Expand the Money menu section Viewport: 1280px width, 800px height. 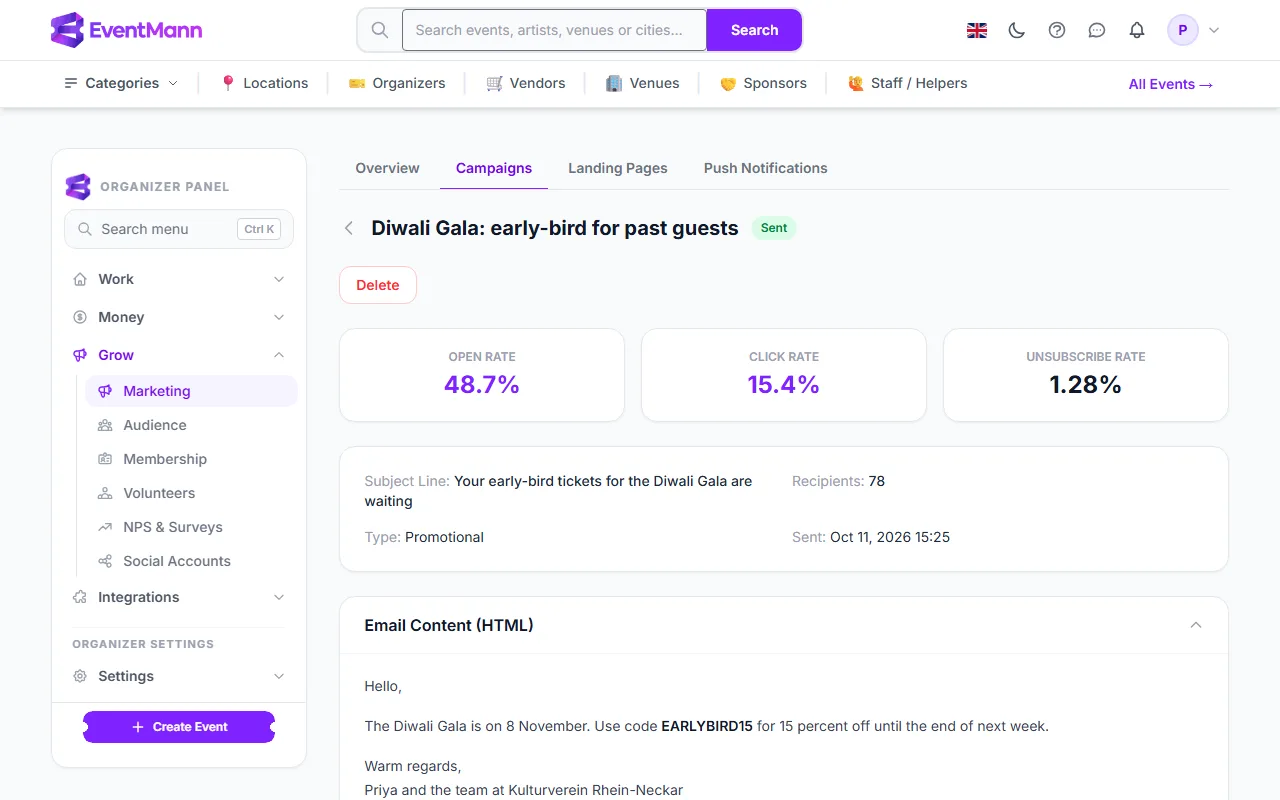(179, 317)
